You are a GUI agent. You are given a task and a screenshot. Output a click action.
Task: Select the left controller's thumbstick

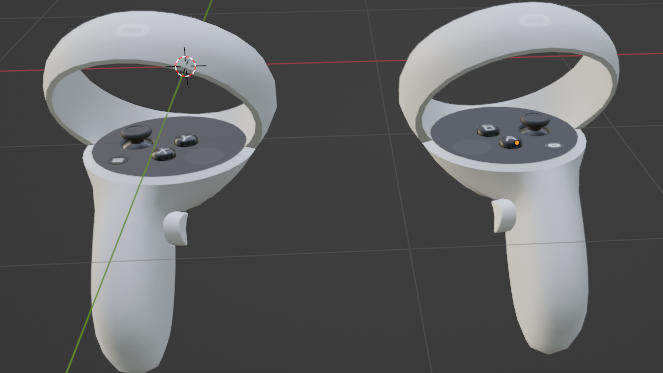(136, 135)
